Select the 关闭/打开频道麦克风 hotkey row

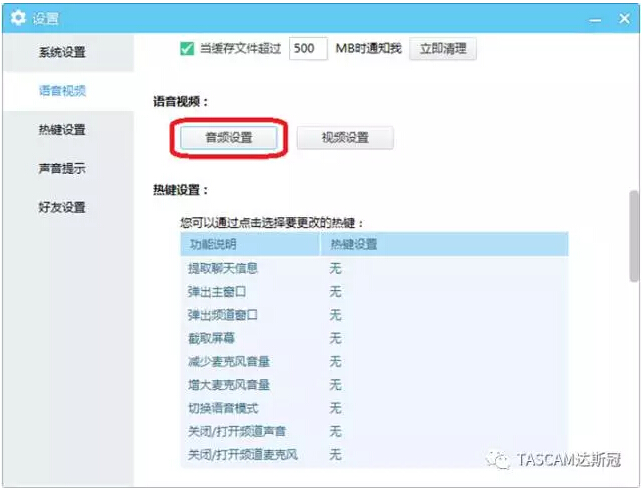click(x=374, y=454)
